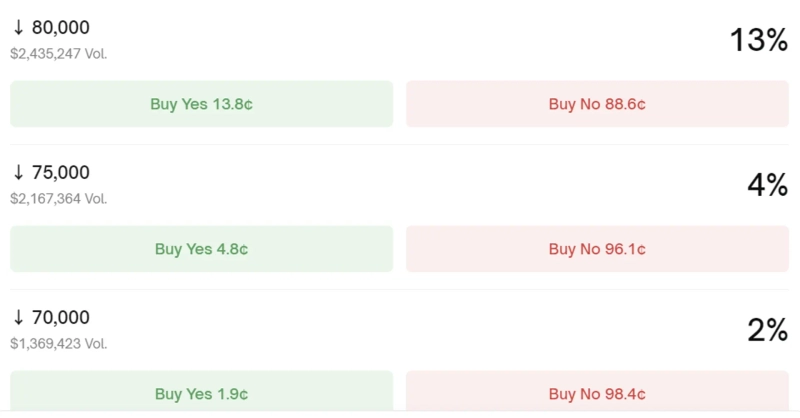The height and width of the screenshot is (418, 800).
Task: Click empty space in the 80,000 row header
Action: pos(400,41)
